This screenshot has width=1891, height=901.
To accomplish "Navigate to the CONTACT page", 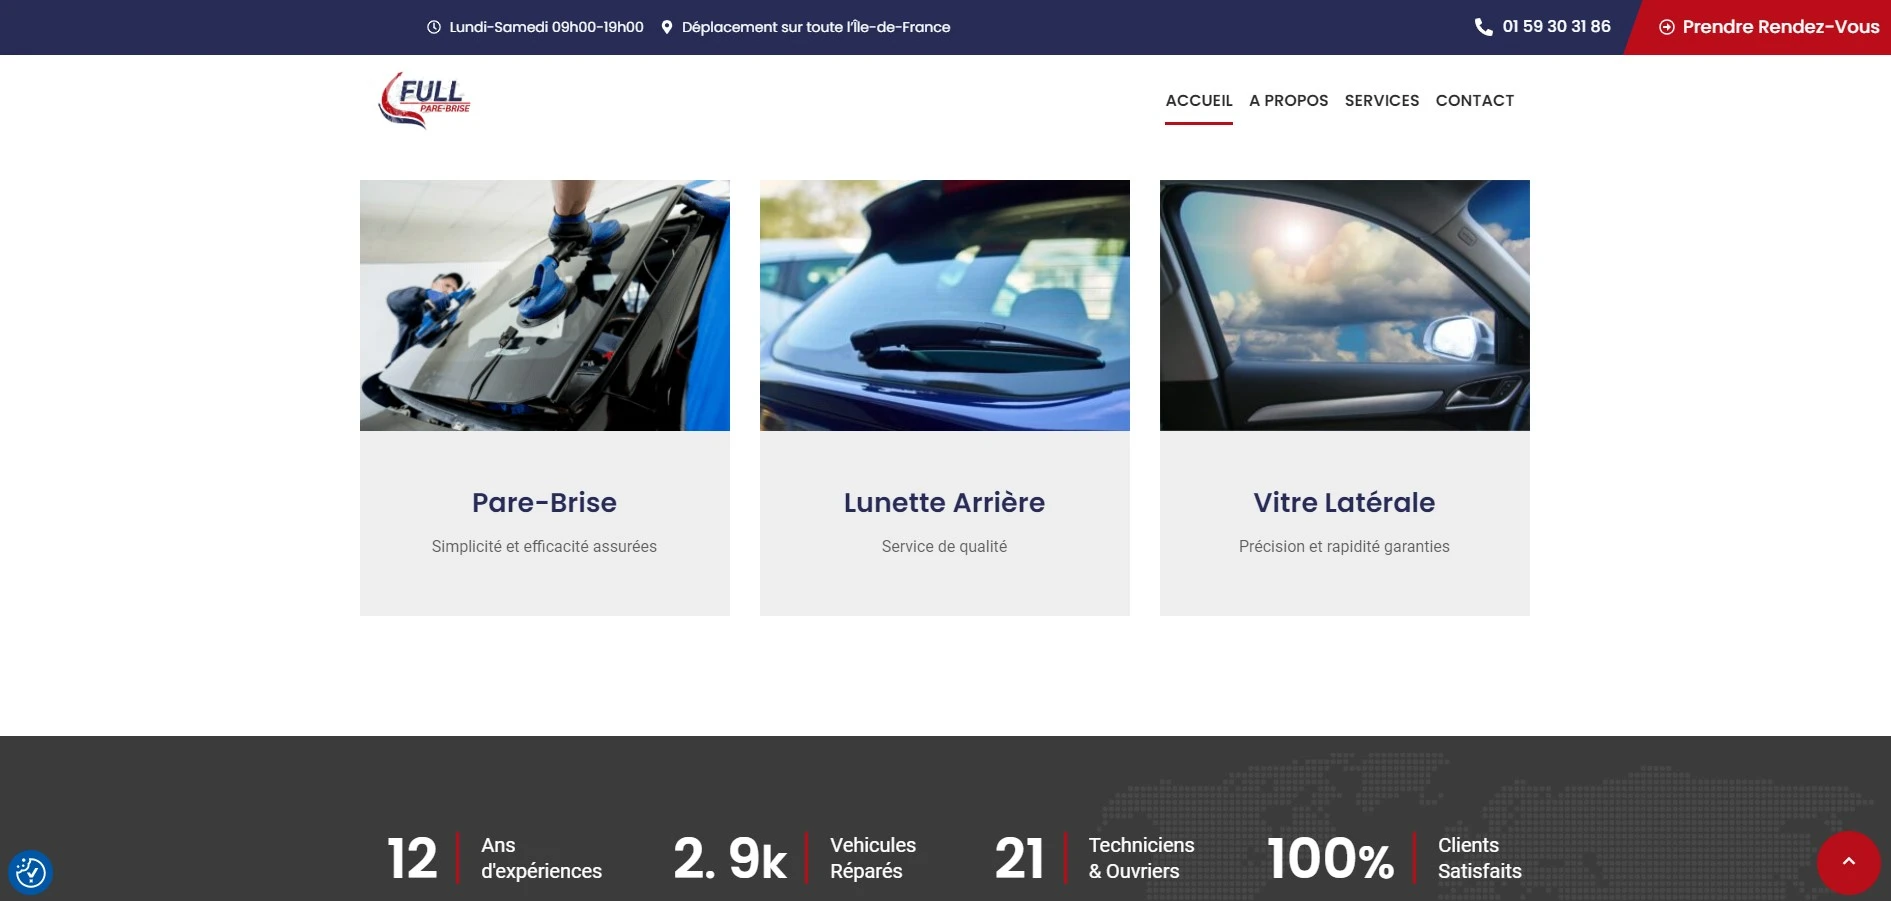I will (x=1474, y=100).
